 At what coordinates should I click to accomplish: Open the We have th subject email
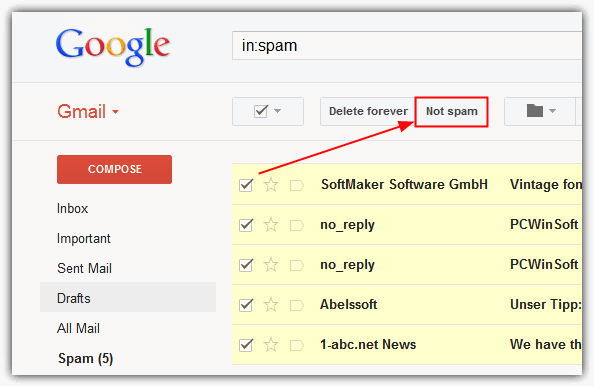[x=546, y=344]
